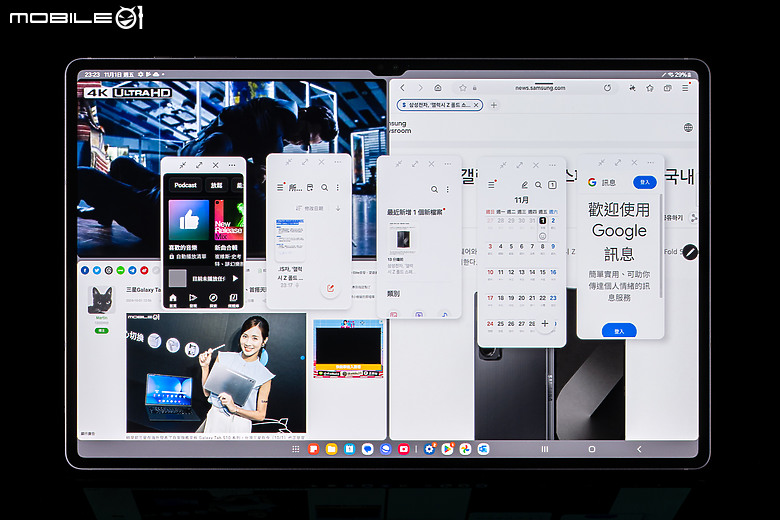Viewport: 780px width, 520px height.
Task: Share the forum post via Twitter icon
Action: (x=97, y=270)
